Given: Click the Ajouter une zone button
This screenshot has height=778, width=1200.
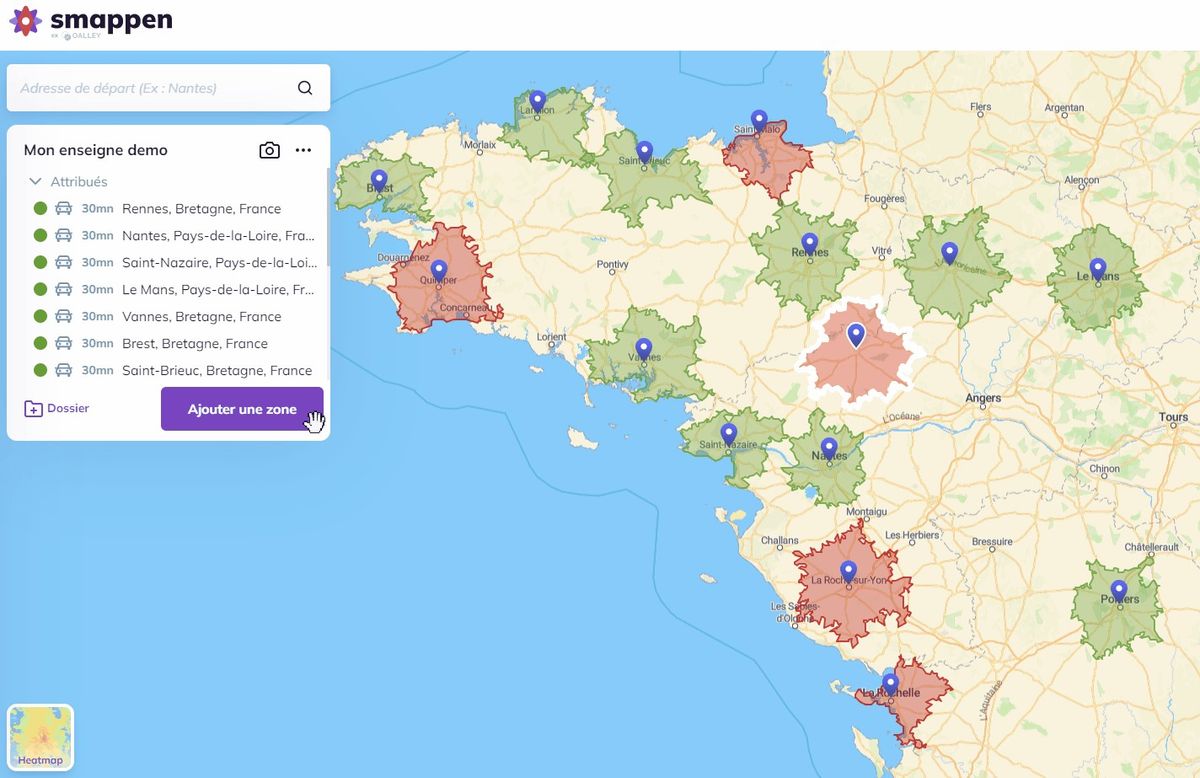Looking at the screenshot, I should (x=242, y=409).
